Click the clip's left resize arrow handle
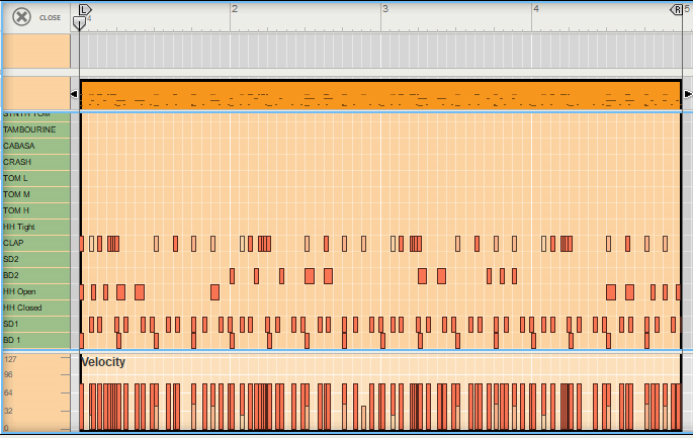Image resolution: width=693 pixels, height=438 pixels. (74, 94)
